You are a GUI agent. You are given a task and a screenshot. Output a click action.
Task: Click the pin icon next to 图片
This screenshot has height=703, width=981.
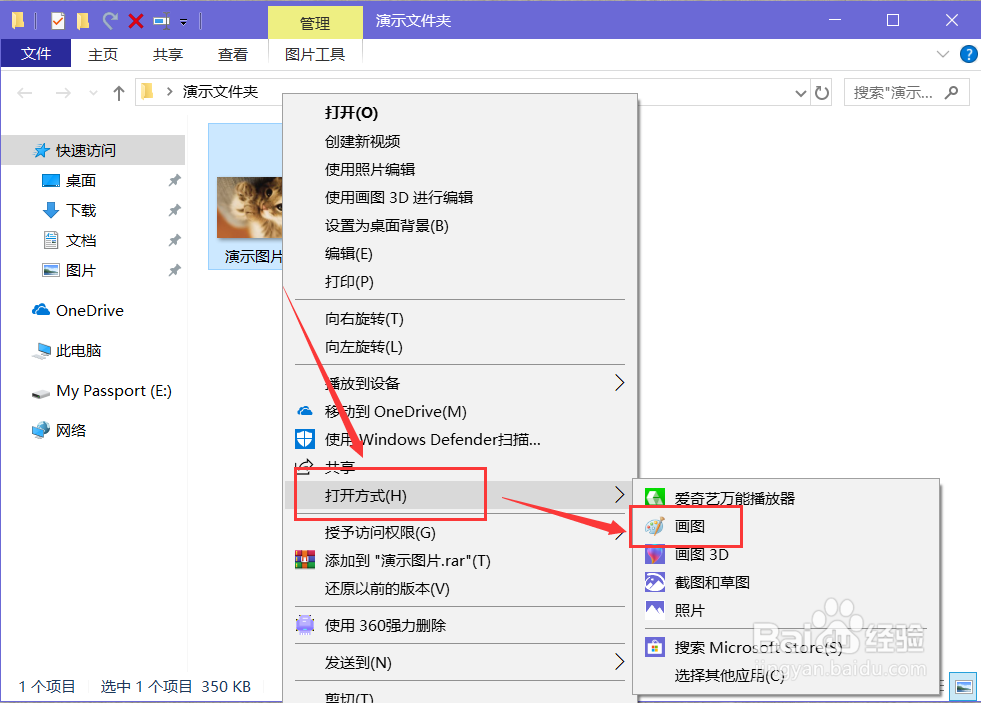tap(175, 271)
